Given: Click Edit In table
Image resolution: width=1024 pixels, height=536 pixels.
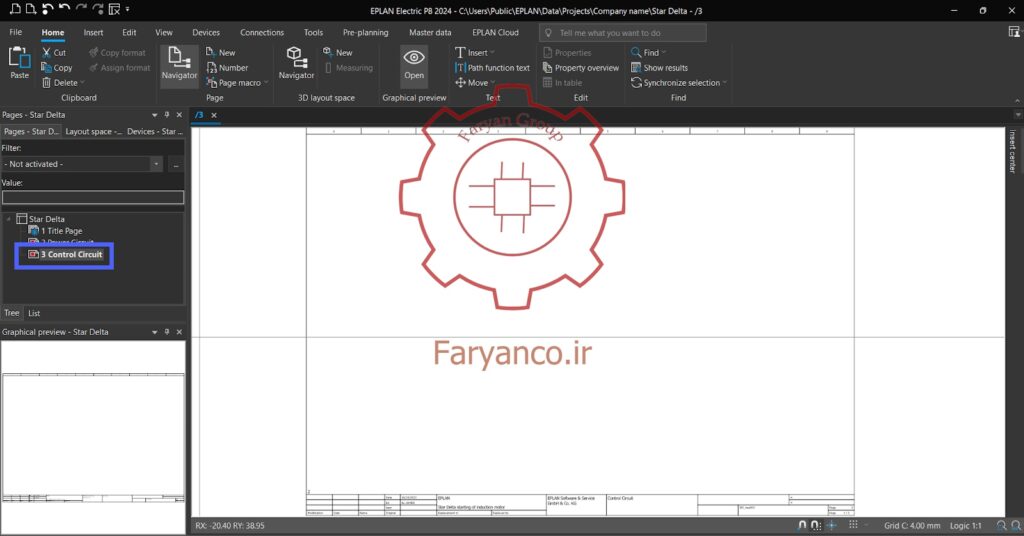Looking at the screenshot, I should tap(562, 82).
